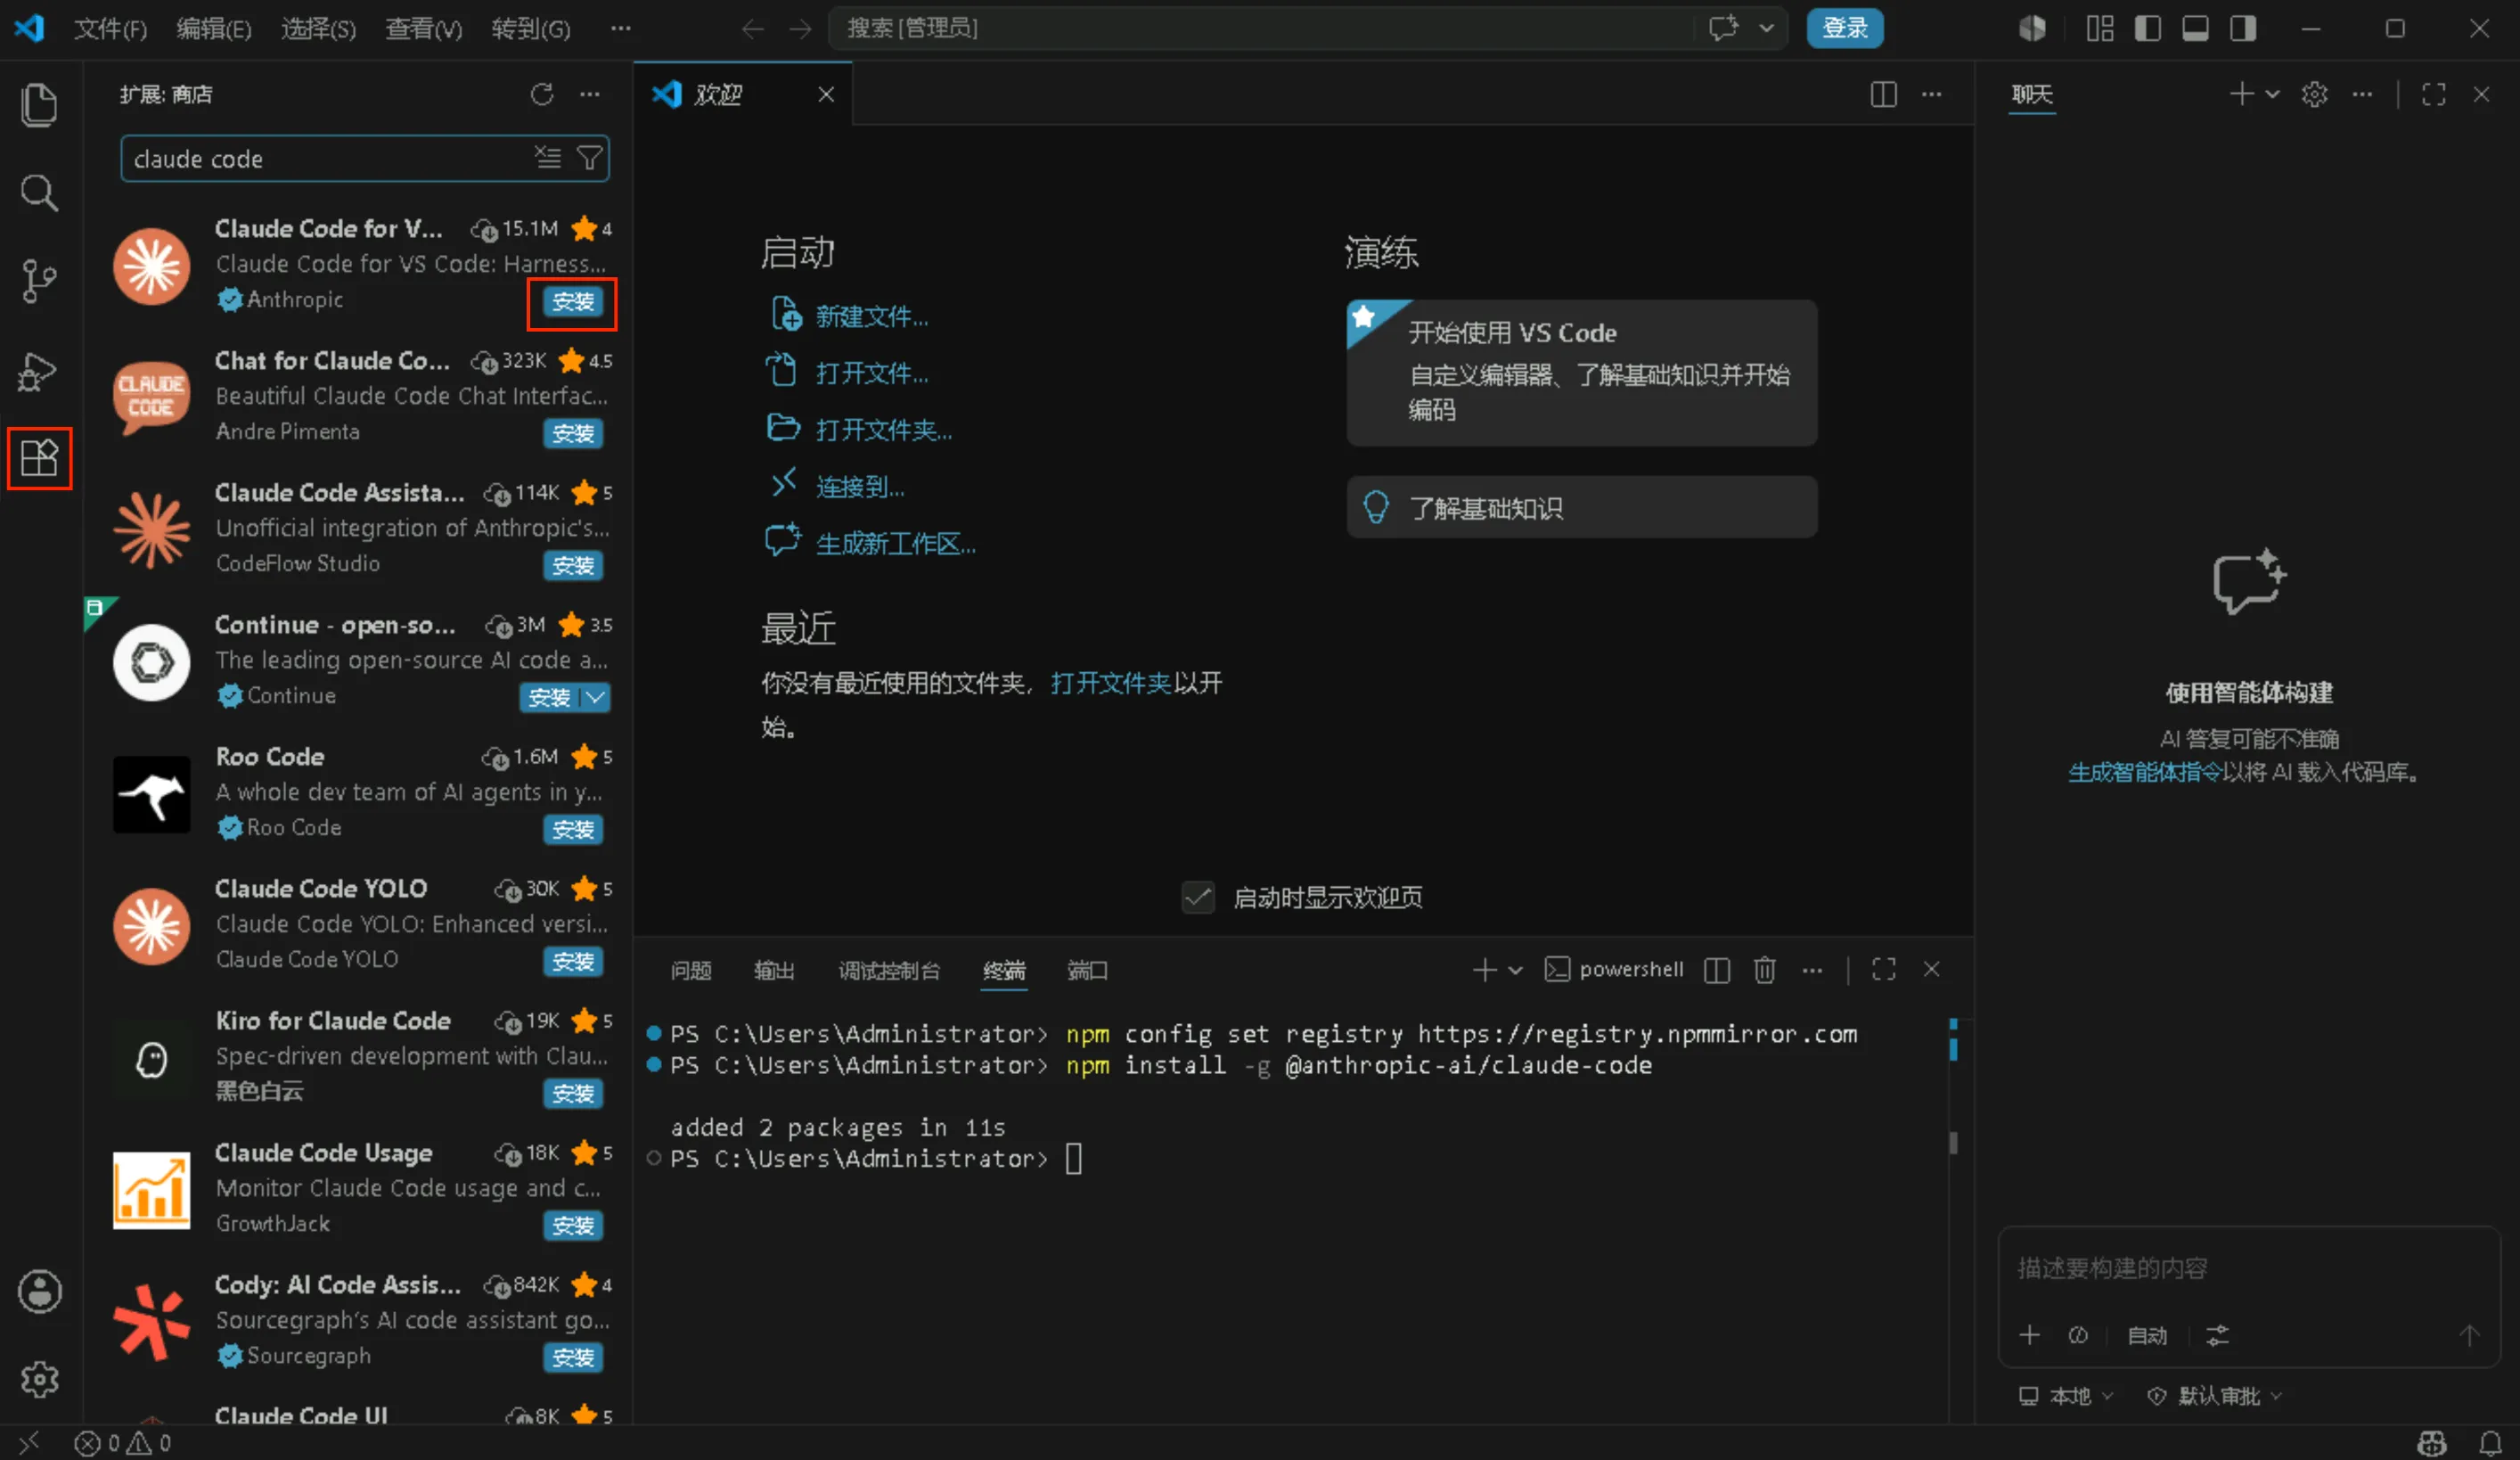Close the terminal panel
This screenshot has height=1460, width=2520.
click(x=1932, y=969)
